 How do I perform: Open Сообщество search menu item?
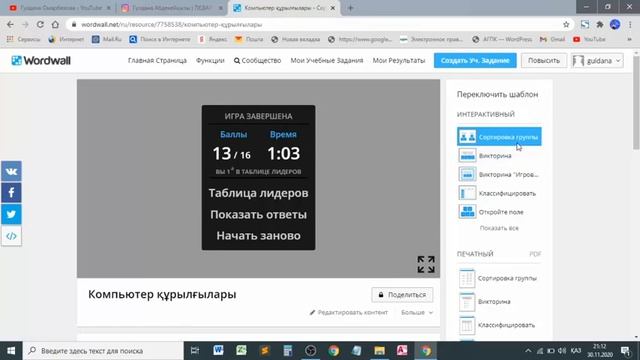pos(258,60)
